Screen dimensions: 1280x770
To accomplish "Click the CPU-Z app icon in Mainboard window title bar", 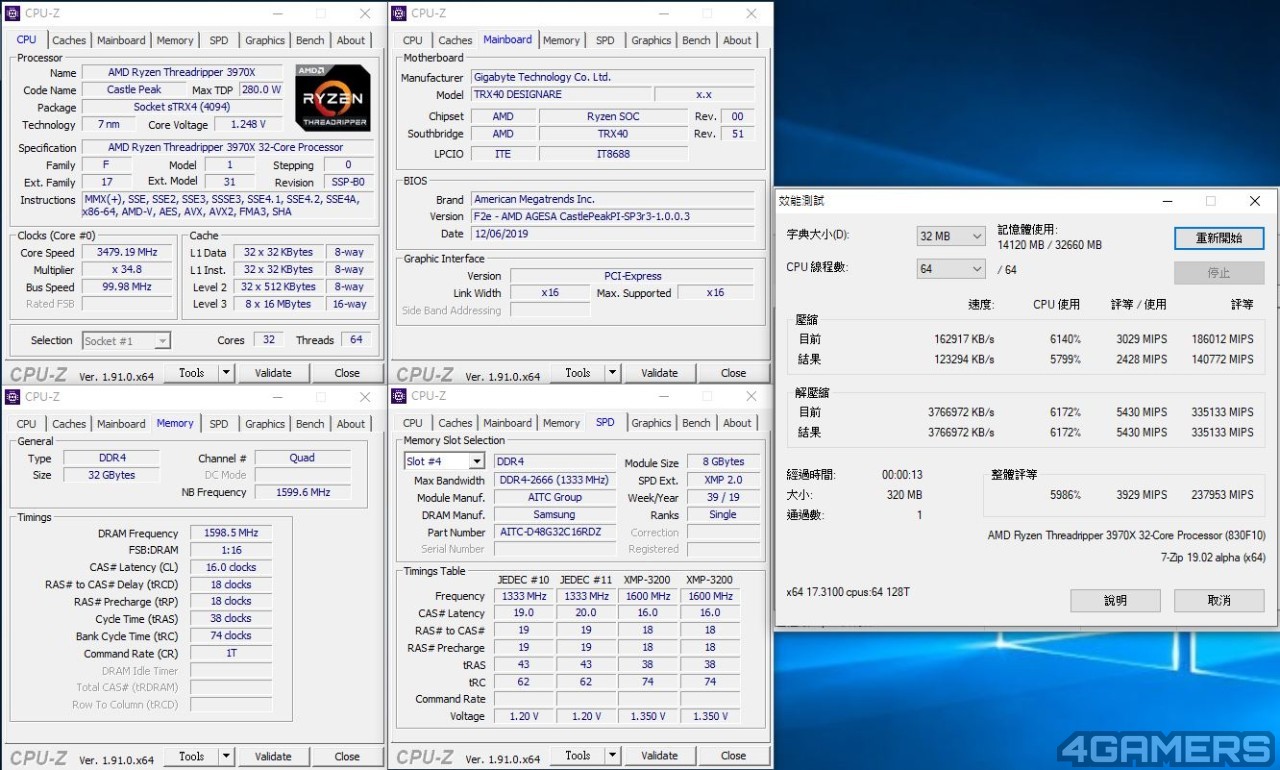I will 399,13.
